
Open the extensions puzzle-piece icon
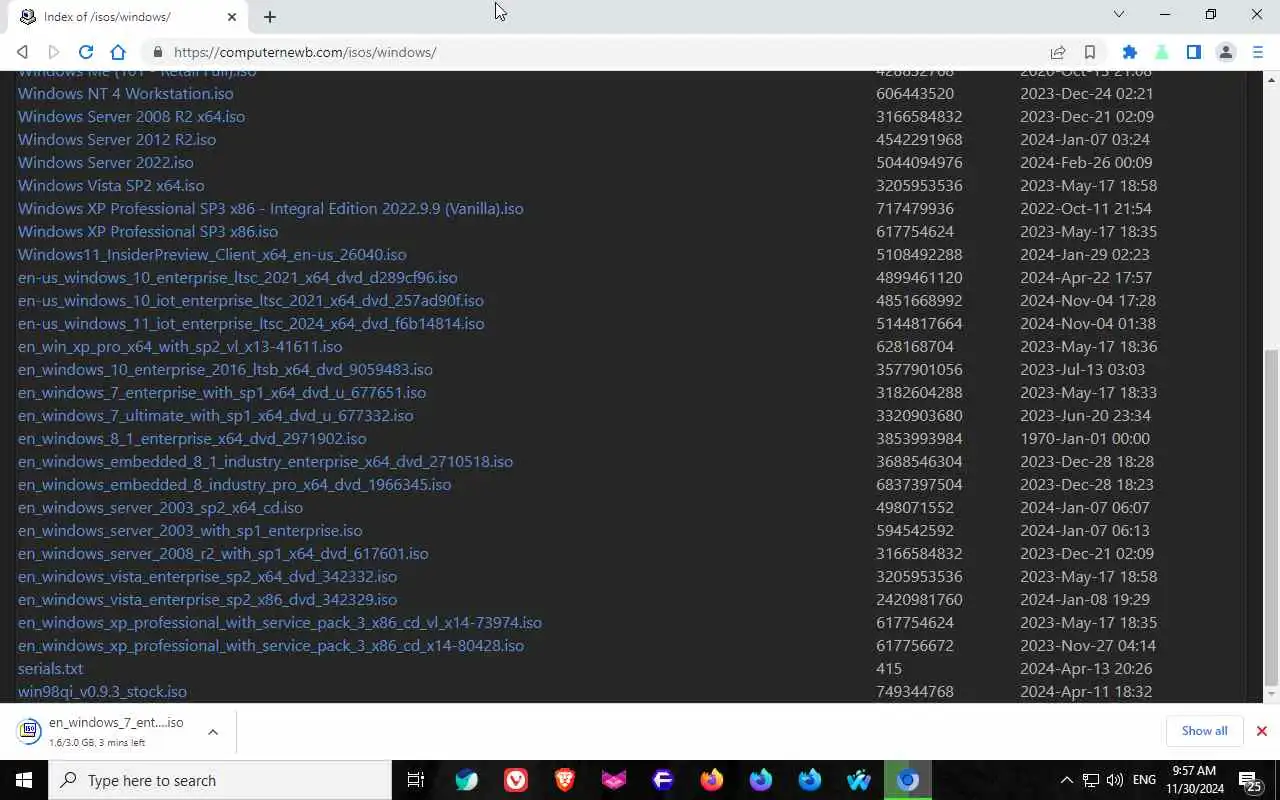[1130, 52]
